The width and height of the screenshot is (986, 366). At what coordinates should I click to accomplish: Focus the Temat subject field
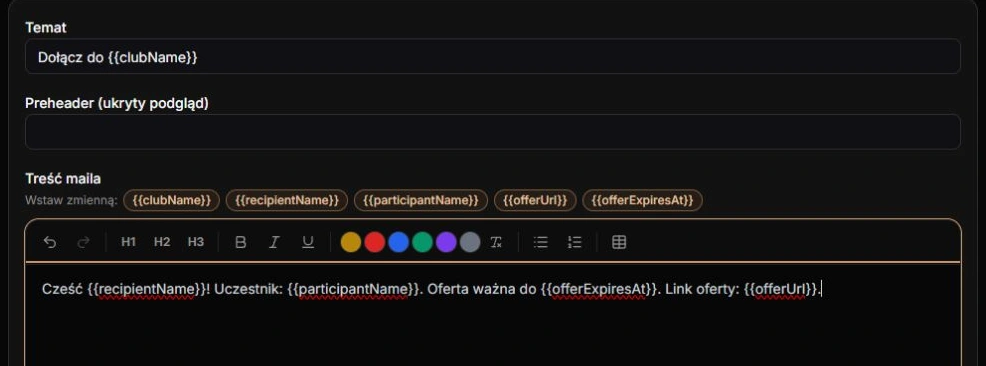(493, 57)
